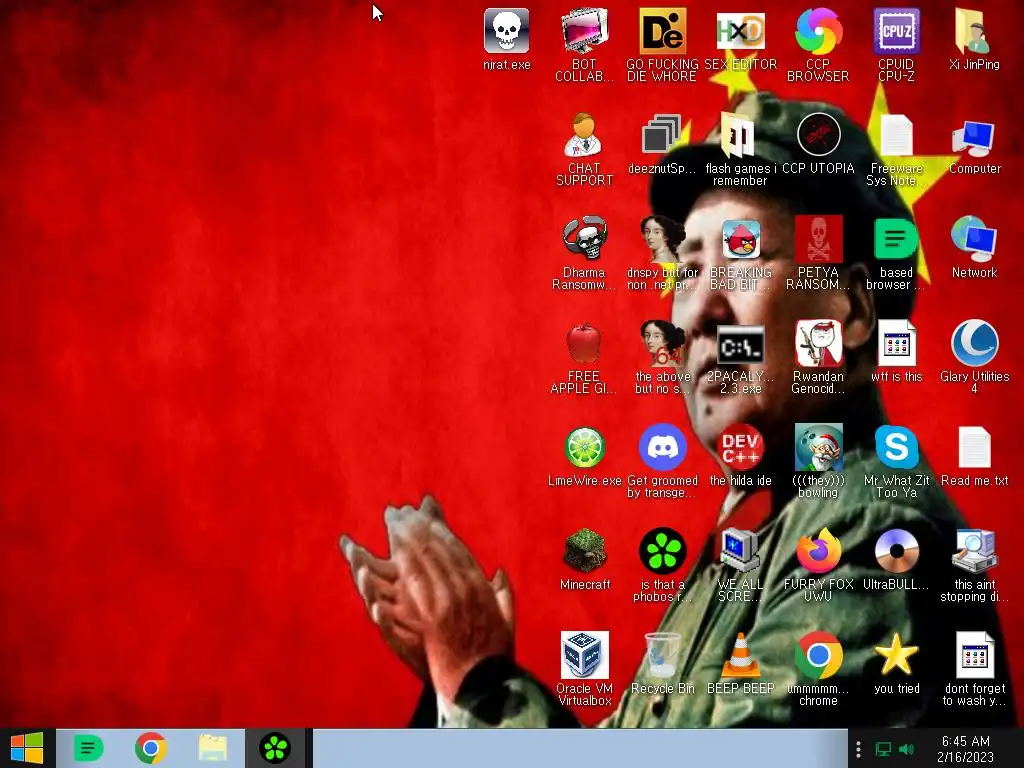Launch the Minecraft shortcut
Screen dimensions: 1024x768
(x=584, y=550)
